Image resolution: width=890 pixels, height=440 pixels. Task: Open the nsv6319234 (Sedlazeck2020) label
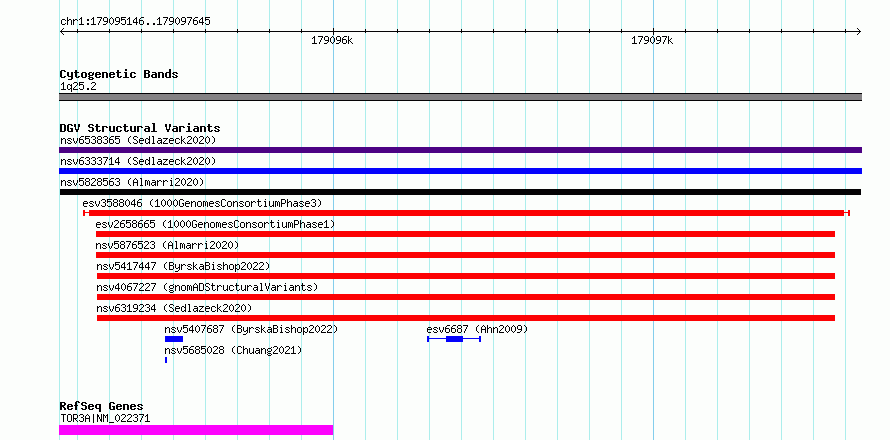tap(174, 308)
